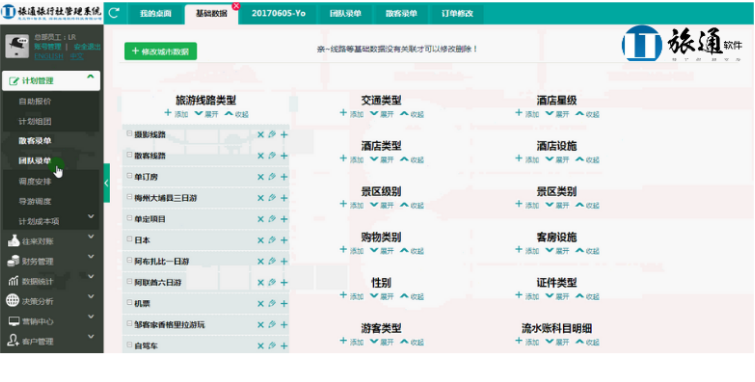
Task: Switch to the 我的桌面 tab
Action: [x=156, y=14]
